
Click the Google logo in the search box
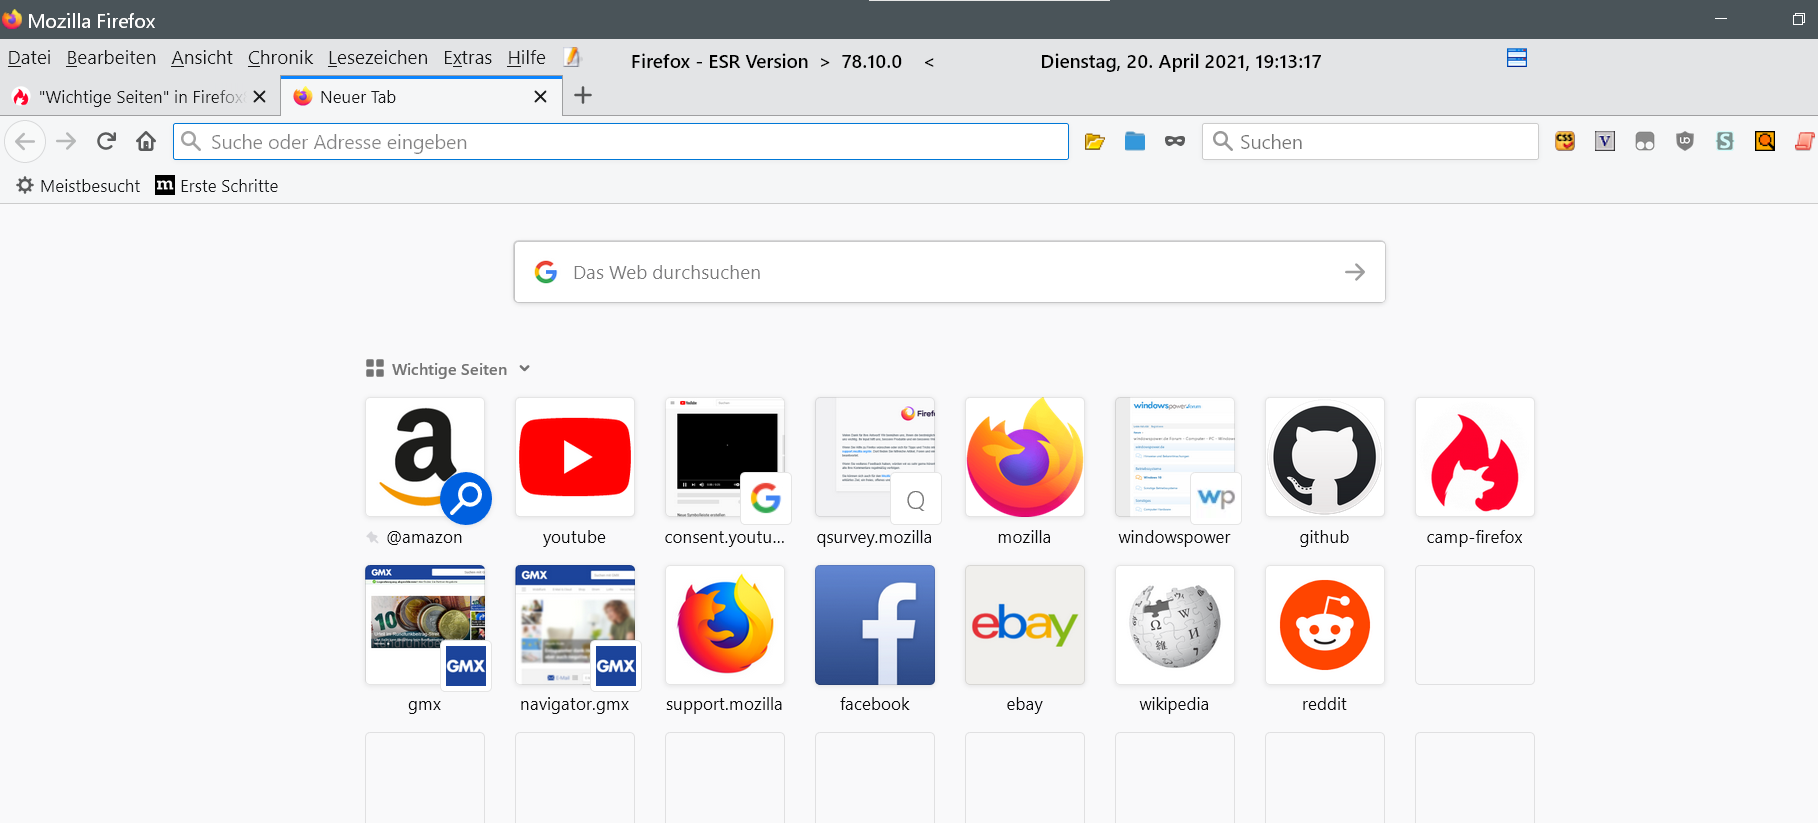[546, 272]
